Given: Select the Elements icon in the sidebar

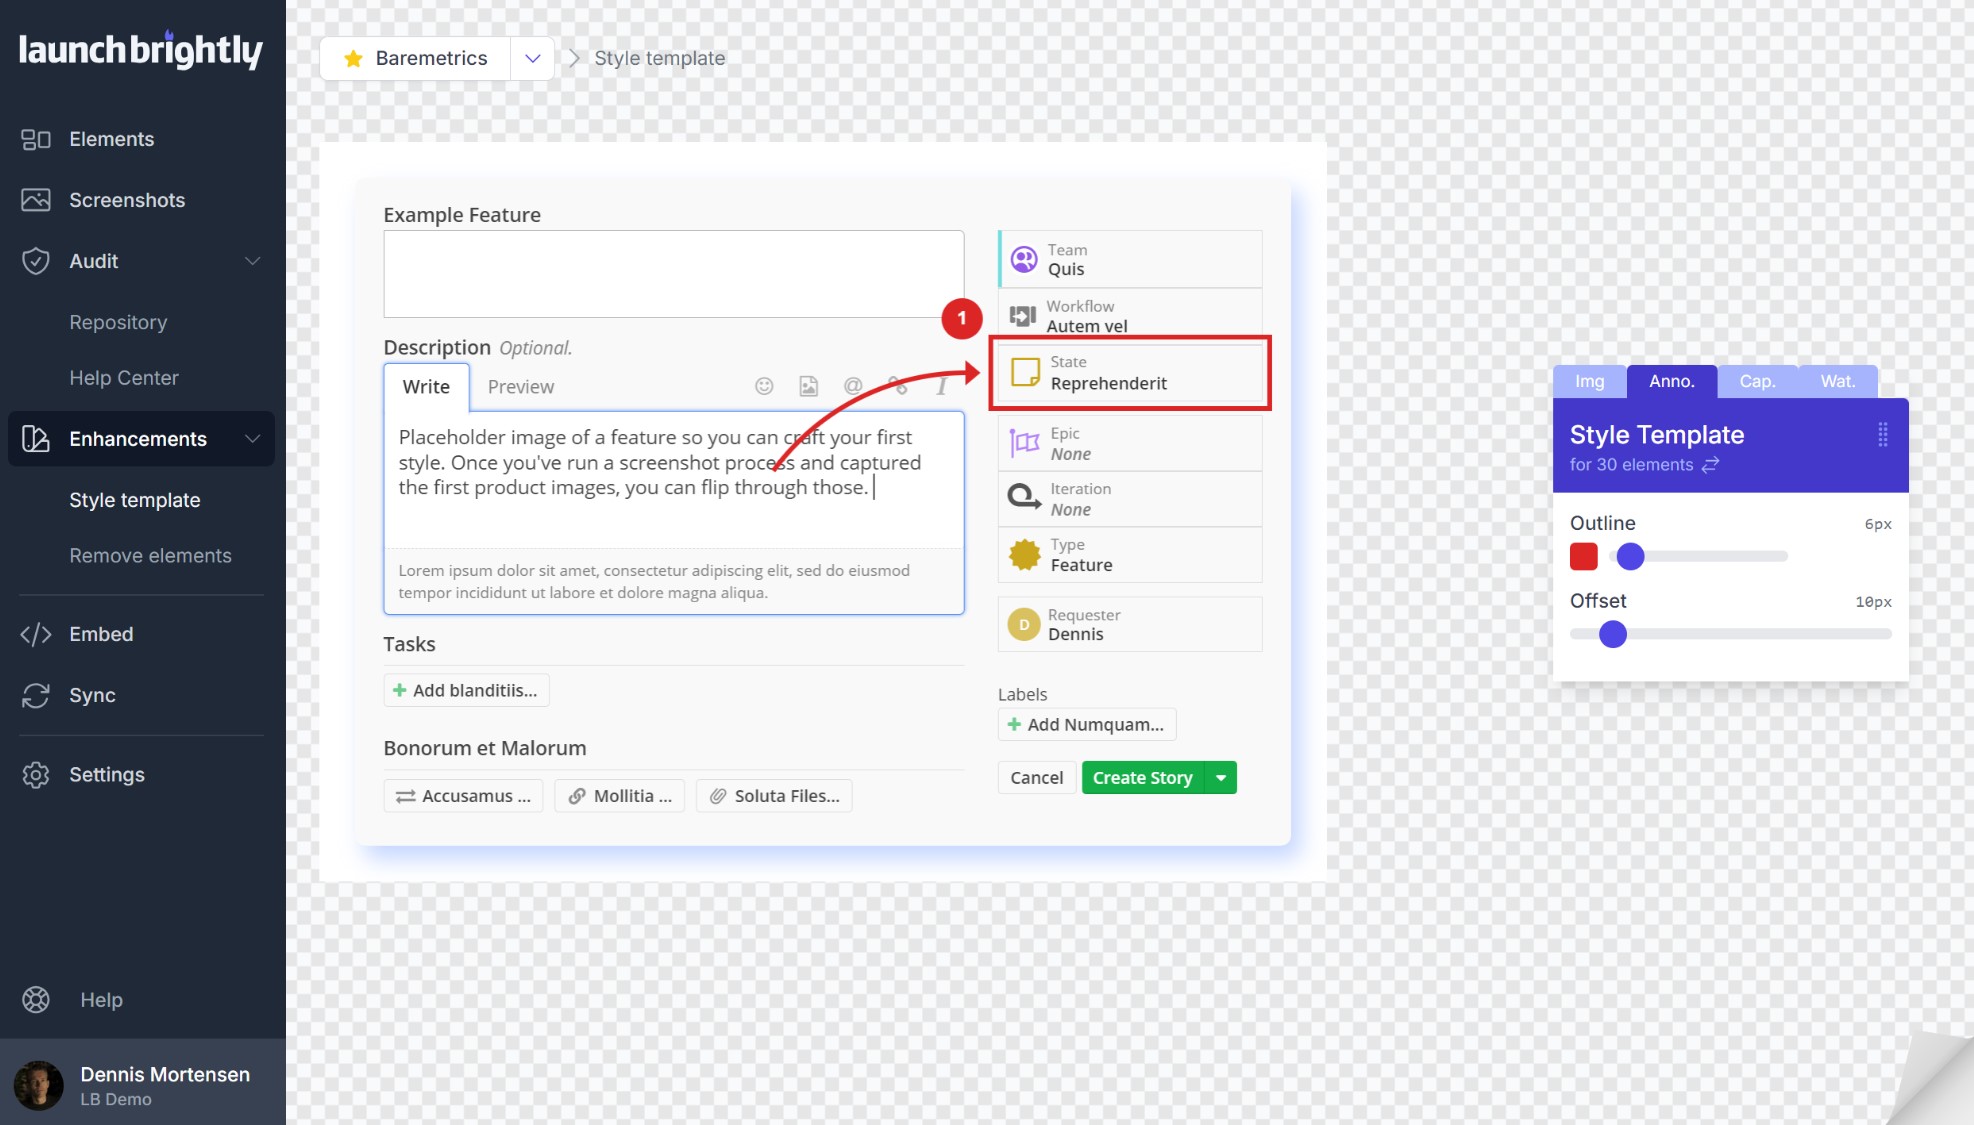Looking at the screenshot, I should click(x=36, y=139).
